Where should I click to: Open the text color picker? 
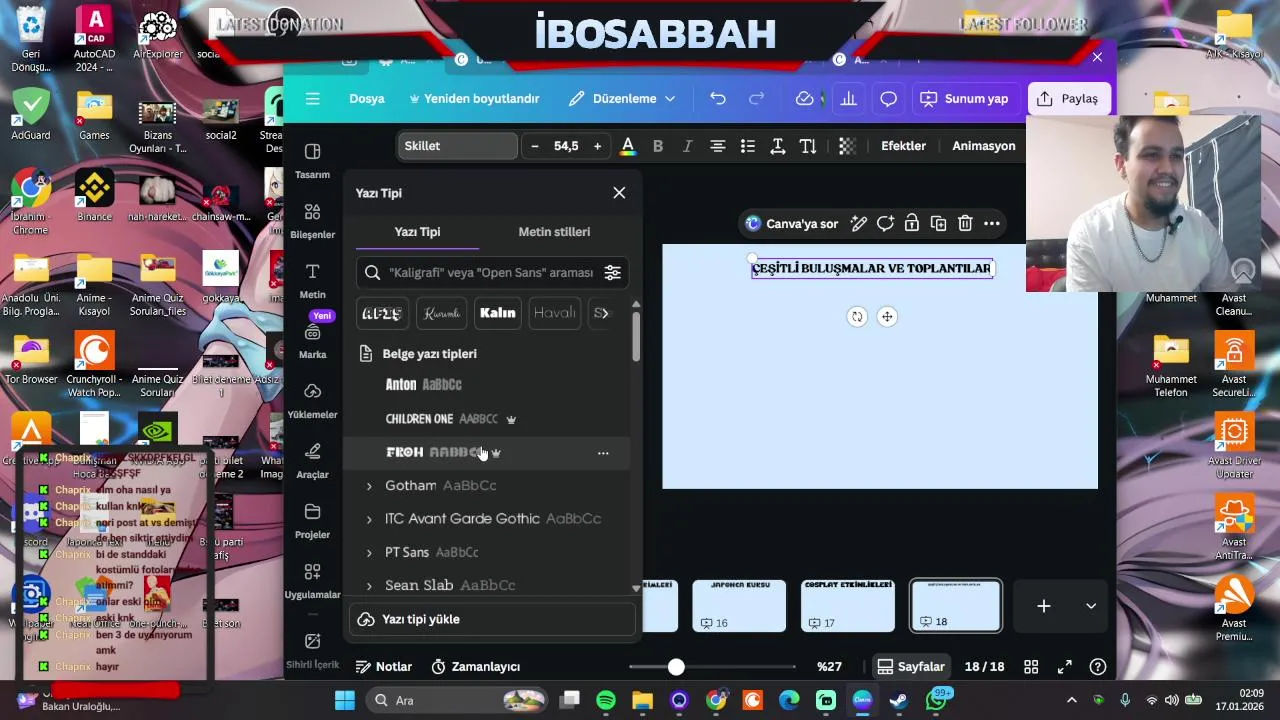[x=628, y=146]
